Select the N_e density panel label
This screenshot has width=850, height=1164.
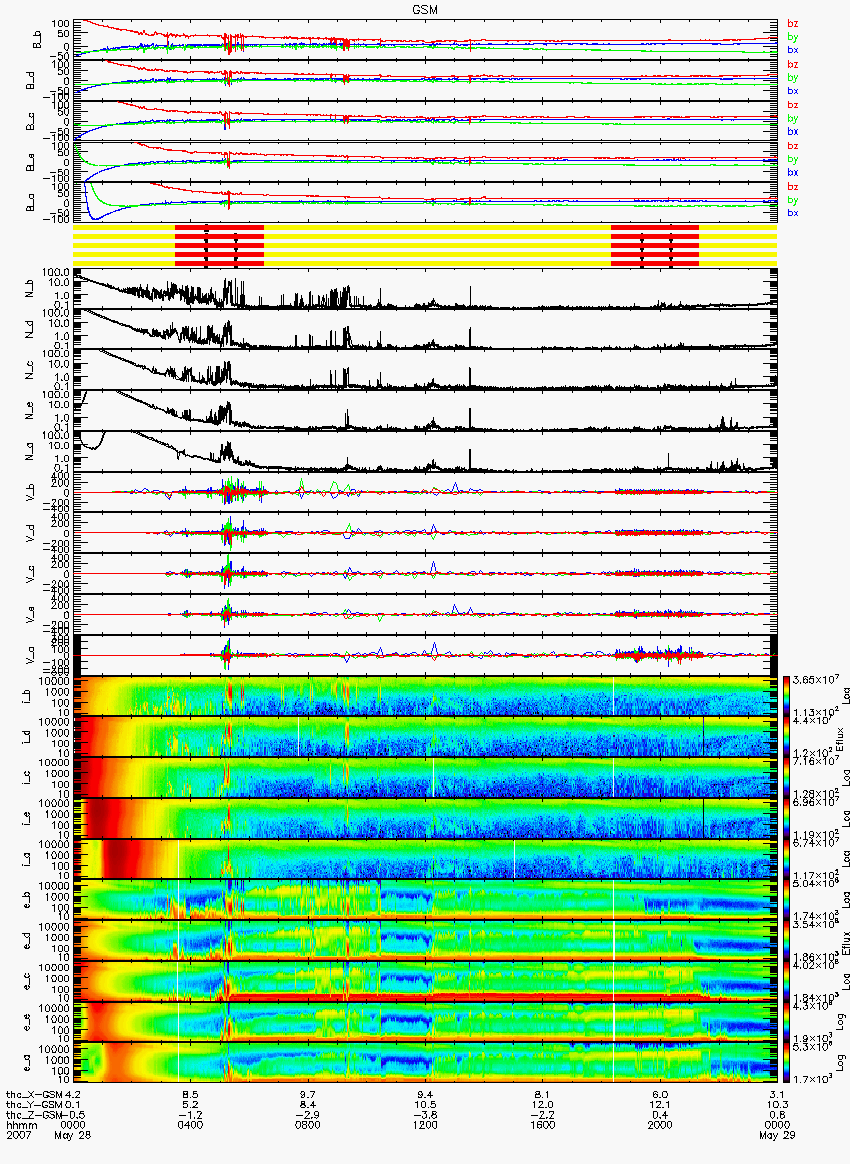point(30,412)
